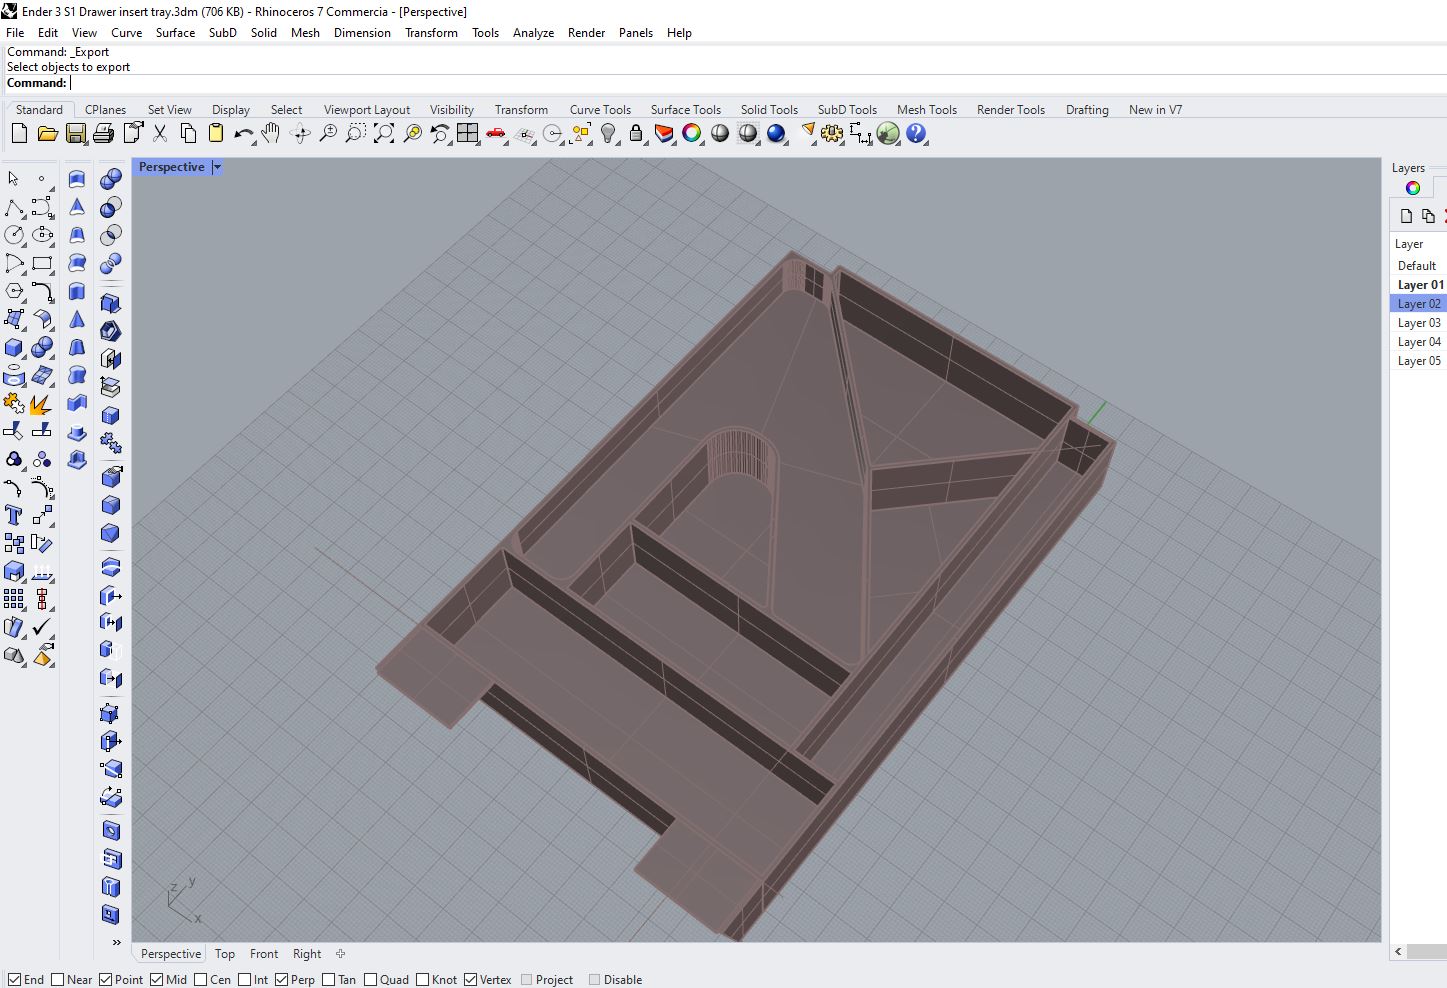Cut selection with the scissors icon
Image resolution: width=1447 pixels, height=988 pixels.
[160, 133]
